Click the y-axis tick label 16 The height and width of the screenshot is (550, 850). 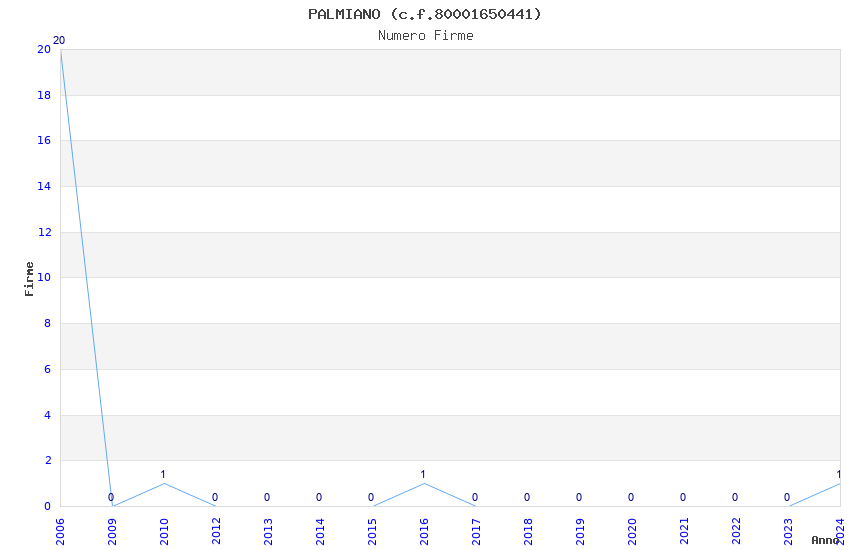click(x=44, y=140)
